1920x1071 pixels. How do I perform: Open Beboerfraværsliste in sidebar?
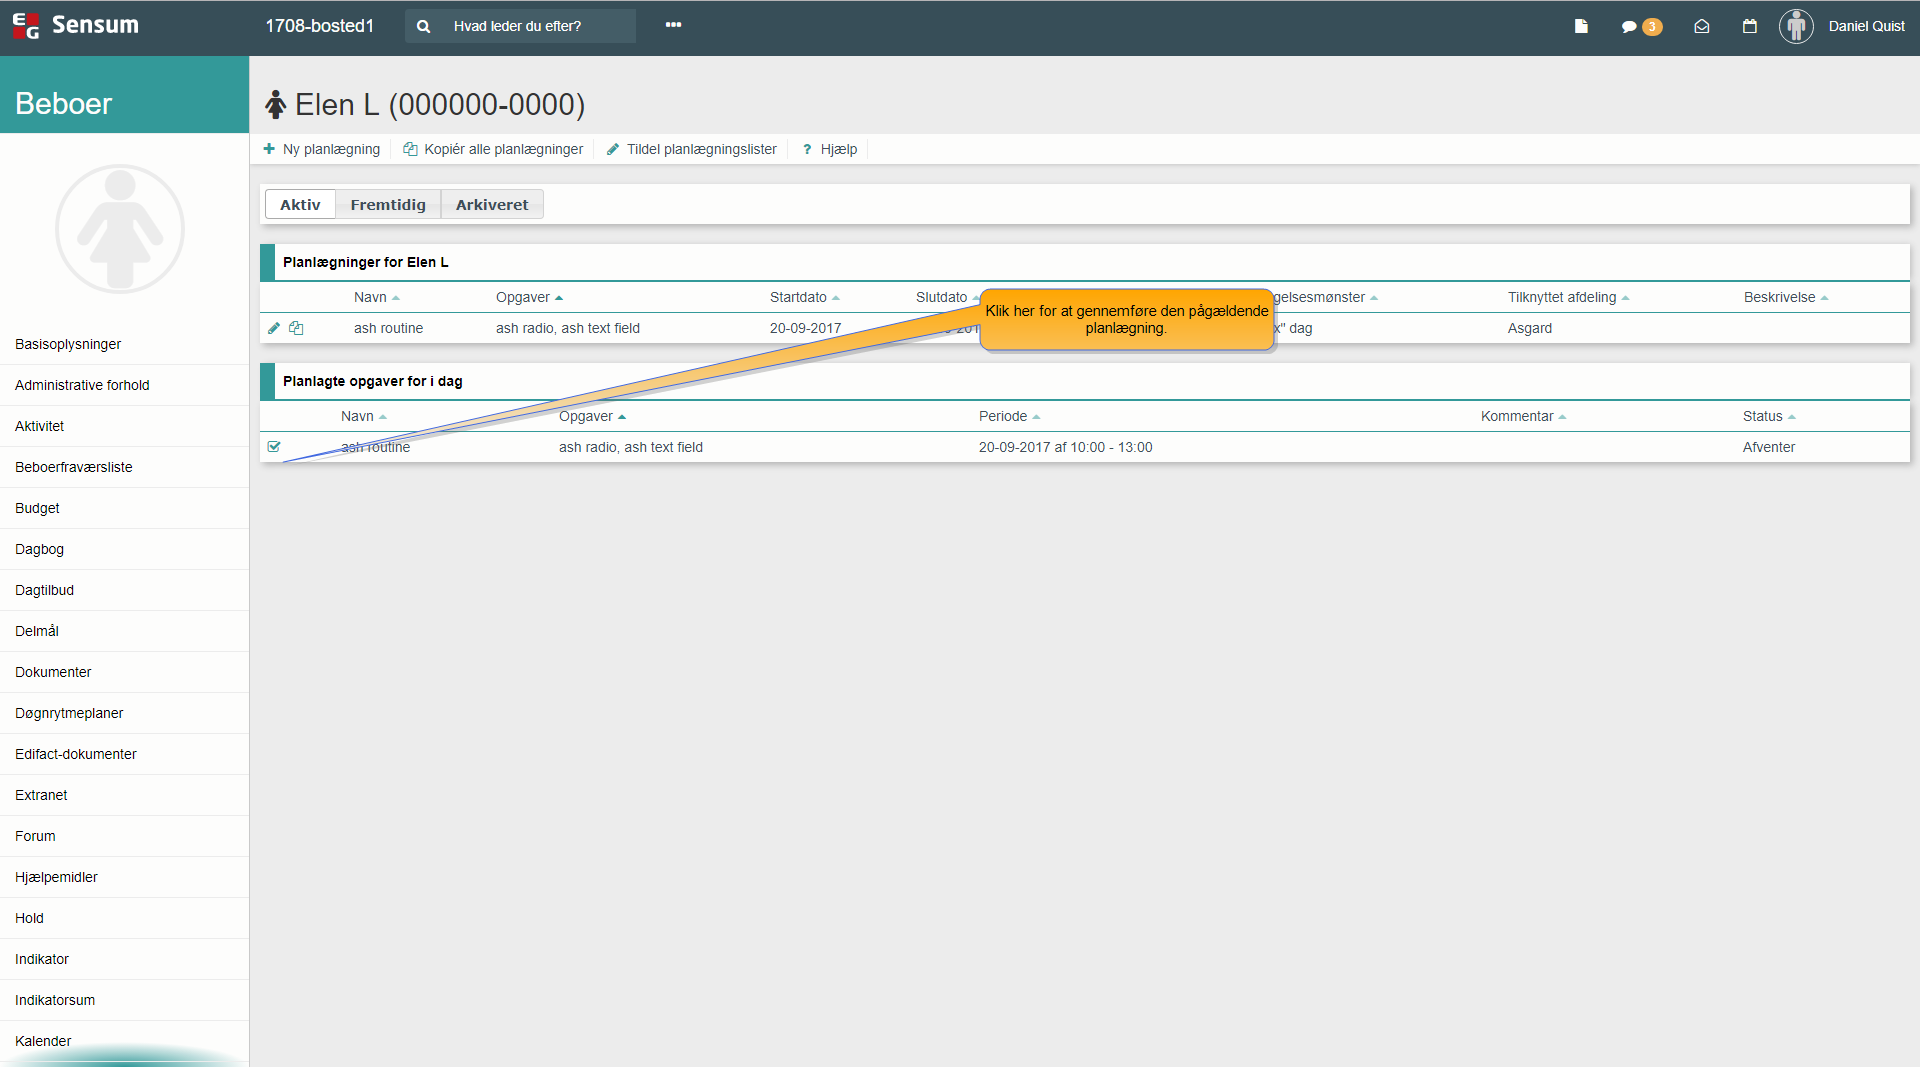(x=124, y=467)
